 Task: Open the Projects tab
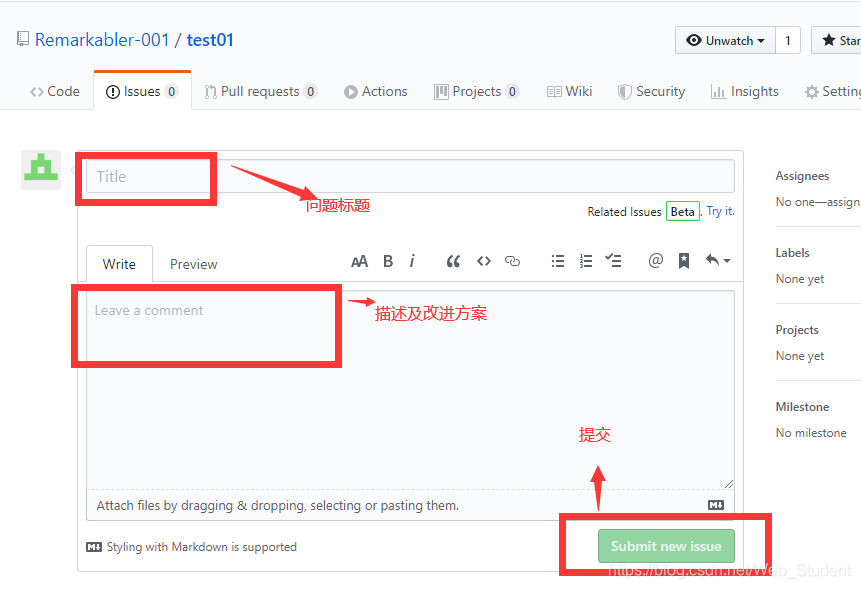pyautogui.click(x=477, y=91)
